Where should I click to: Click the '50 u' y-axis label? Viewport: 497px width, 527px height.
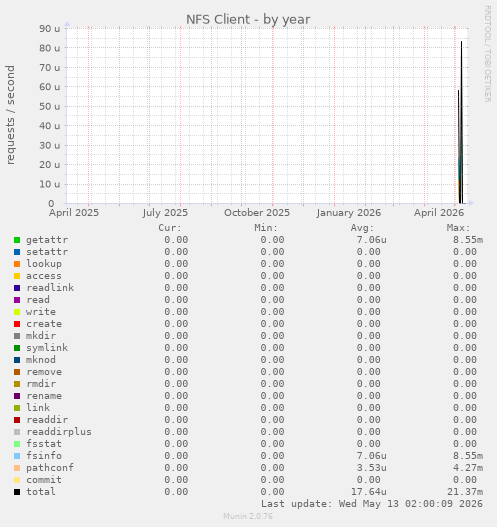tap(50, 107)
